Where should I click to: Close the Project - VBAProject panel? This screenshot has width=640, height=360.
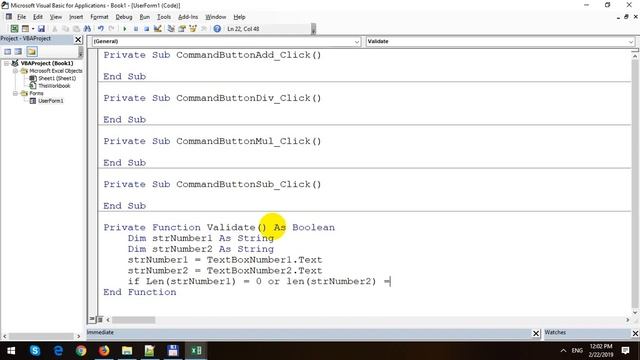78,39
